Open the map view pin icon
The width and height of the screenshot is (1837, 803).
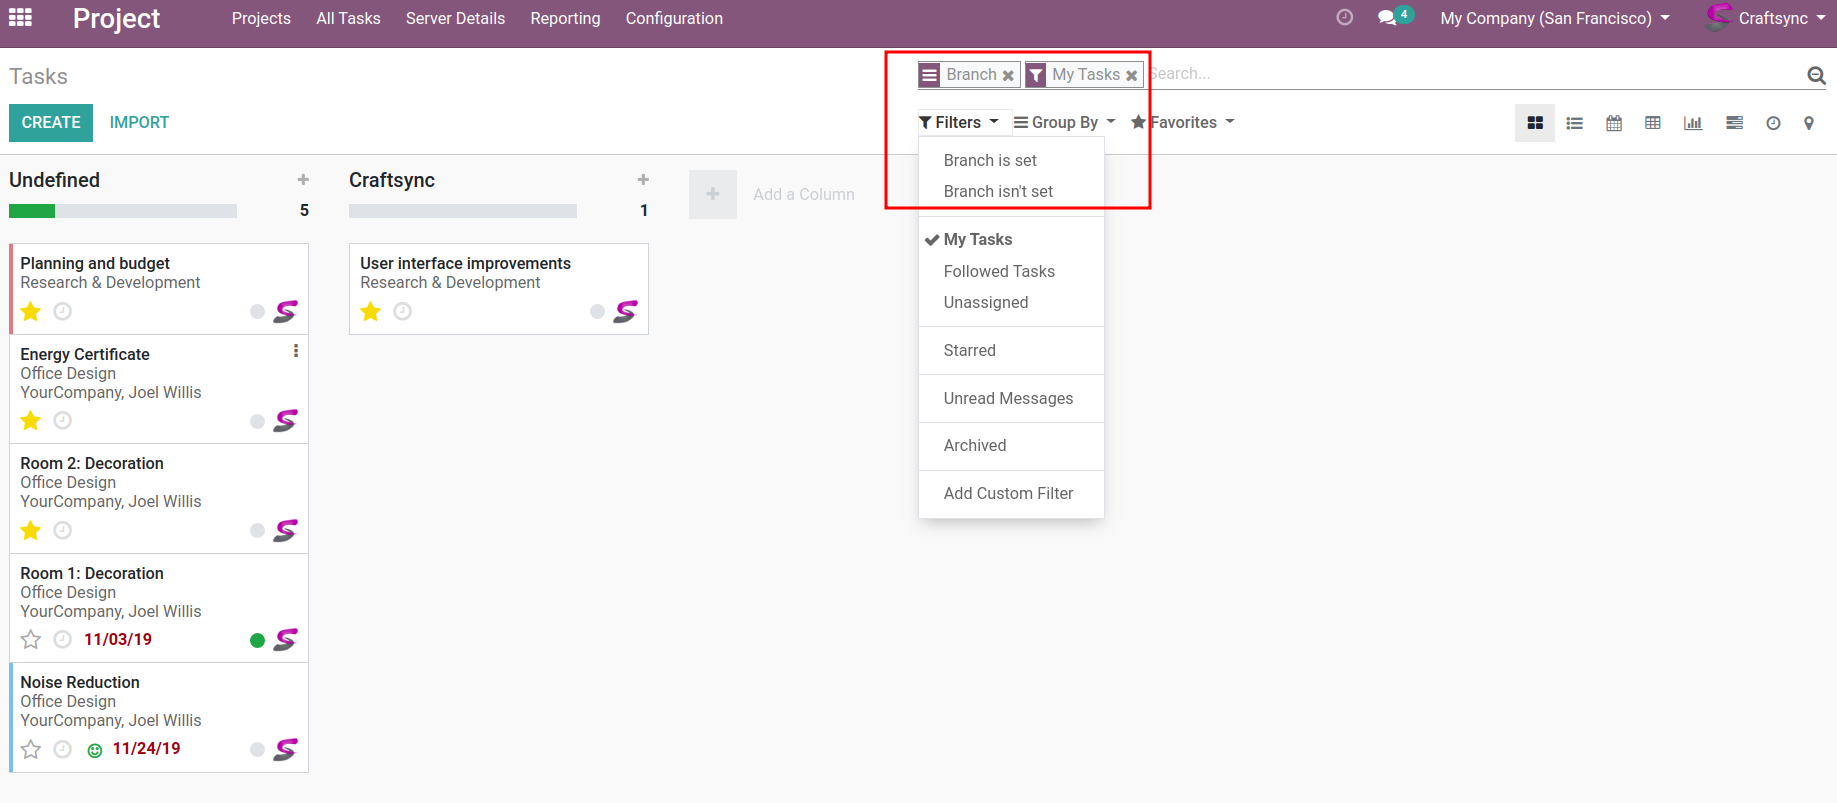pyautogui.click(x=1808, y=123)
